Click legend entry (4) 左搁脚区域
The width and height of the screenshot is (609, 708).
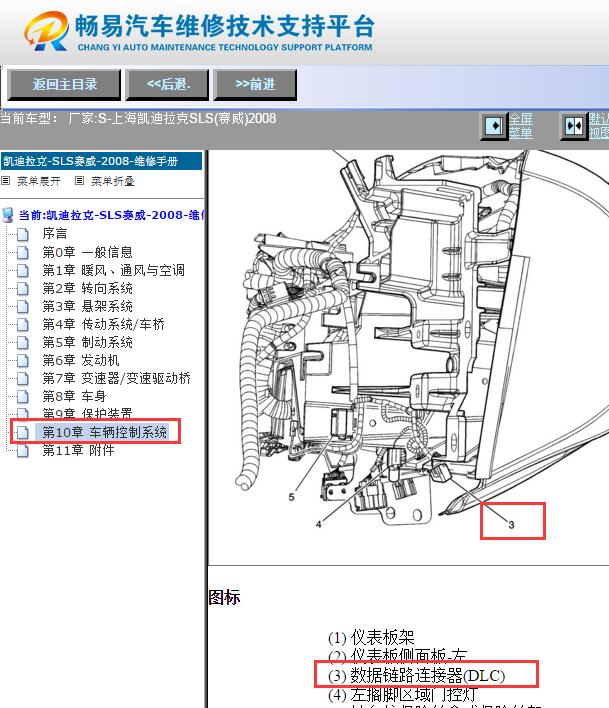point(402,694)
